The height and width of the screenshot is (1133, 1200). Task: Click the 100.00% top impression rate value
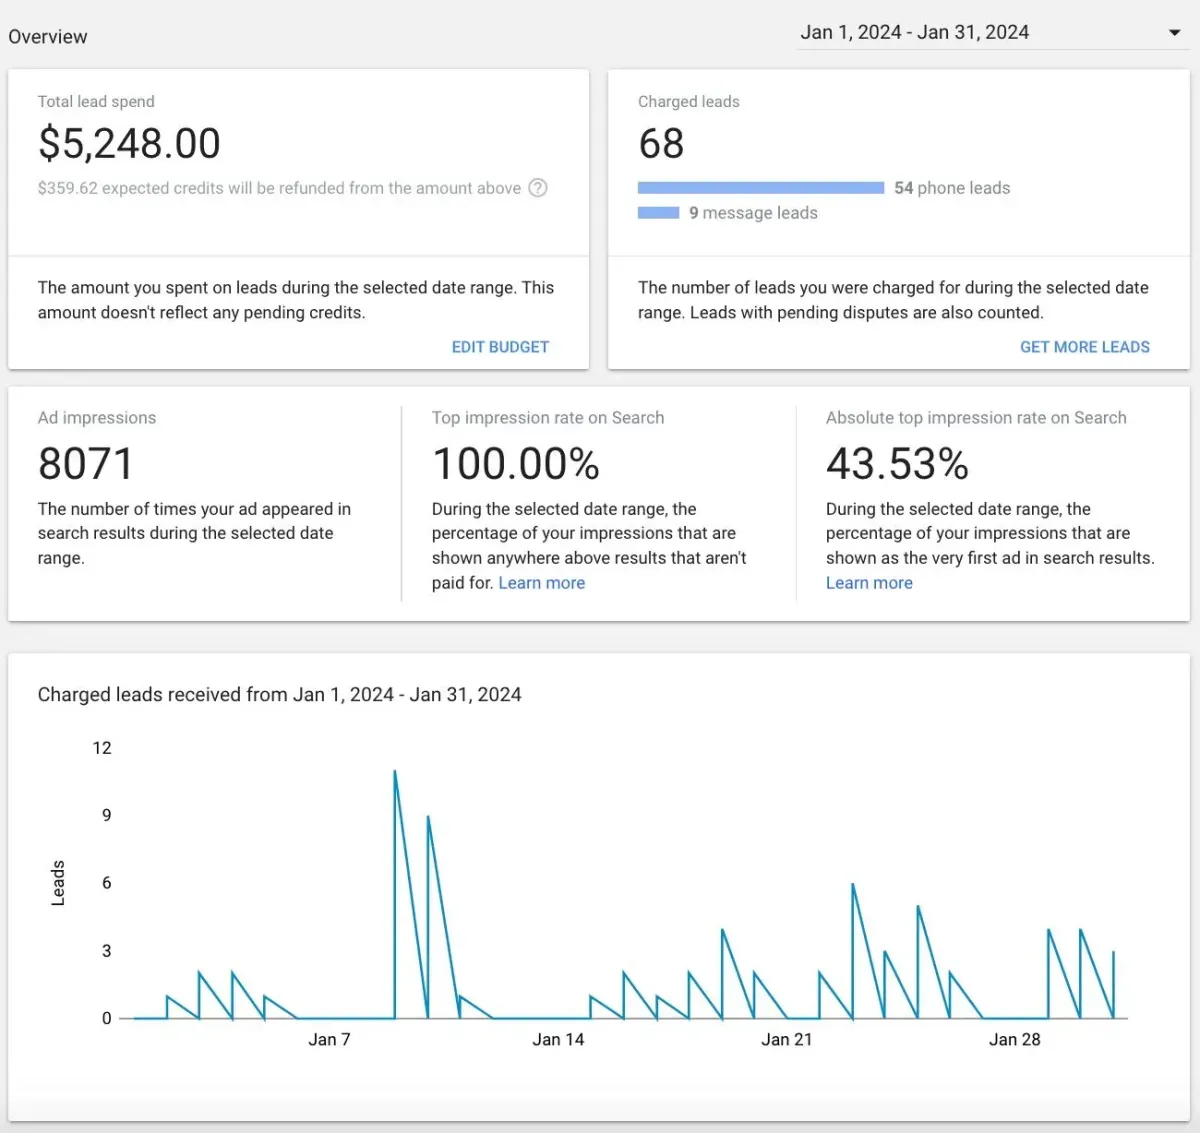tap(516, 464)
